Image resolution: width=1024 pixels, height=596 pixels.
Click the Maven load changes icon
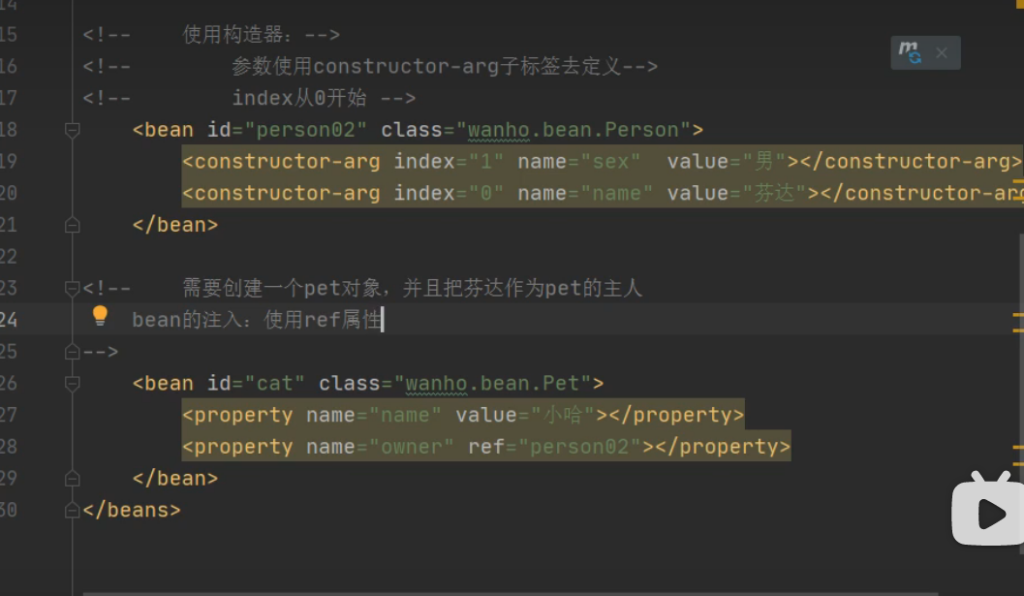click(910, 53)
